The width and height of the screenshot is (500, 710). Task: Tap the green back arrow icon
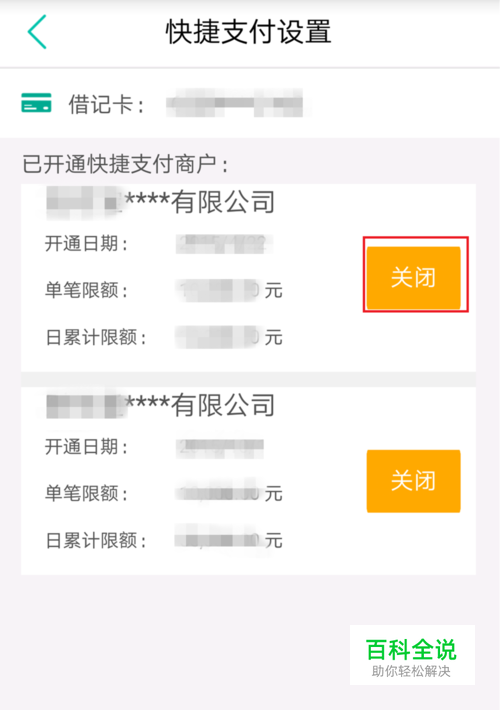[x=37, y=32]
